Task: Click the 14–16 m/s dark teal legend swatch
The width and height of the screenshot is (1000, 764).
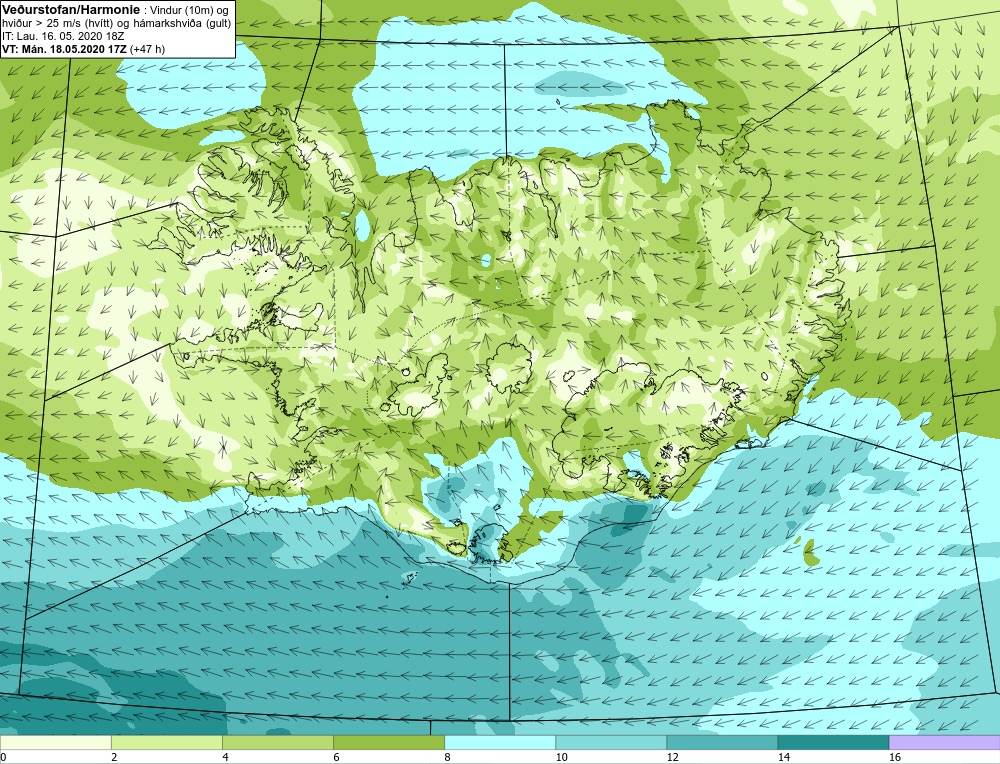Action: tap(833, 742)
